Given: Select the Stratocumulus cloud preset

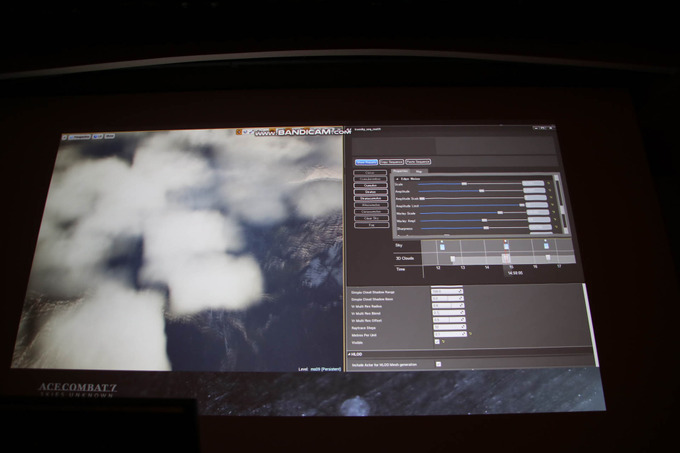Looking at the screenshot, I should (371, 199).
